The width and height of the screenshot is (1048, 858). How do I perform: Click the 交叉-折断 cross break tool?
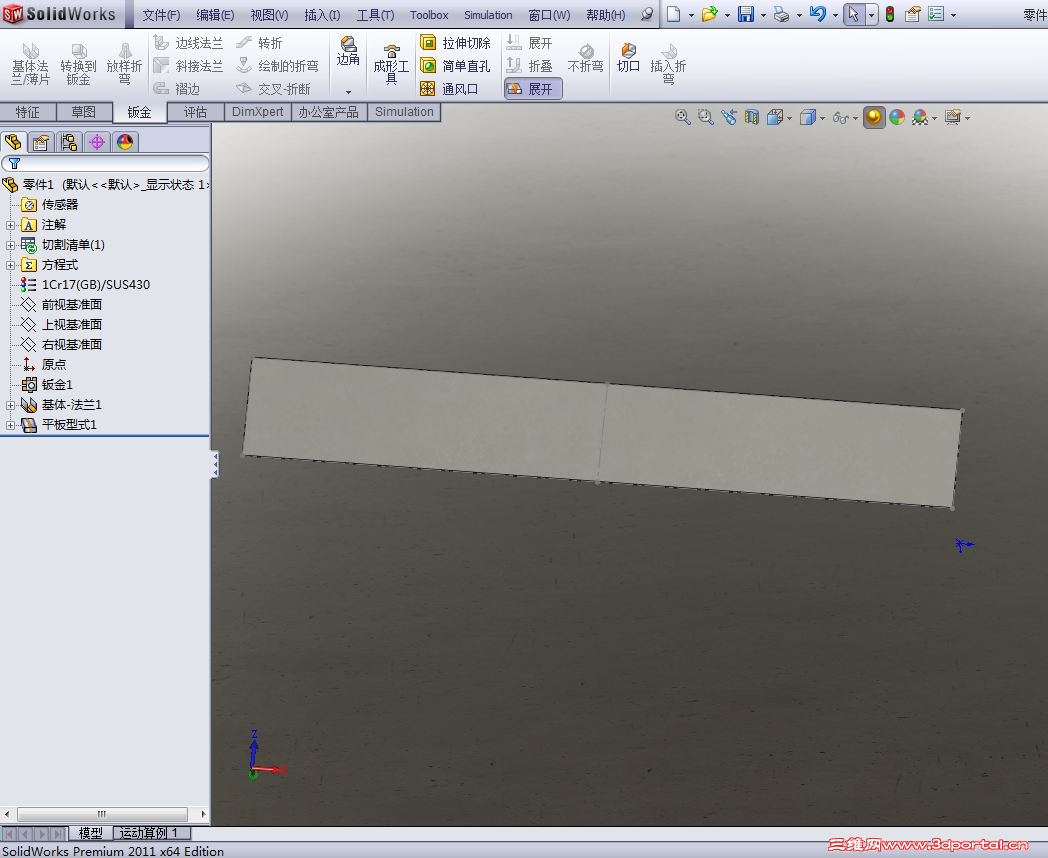[274, 88]
